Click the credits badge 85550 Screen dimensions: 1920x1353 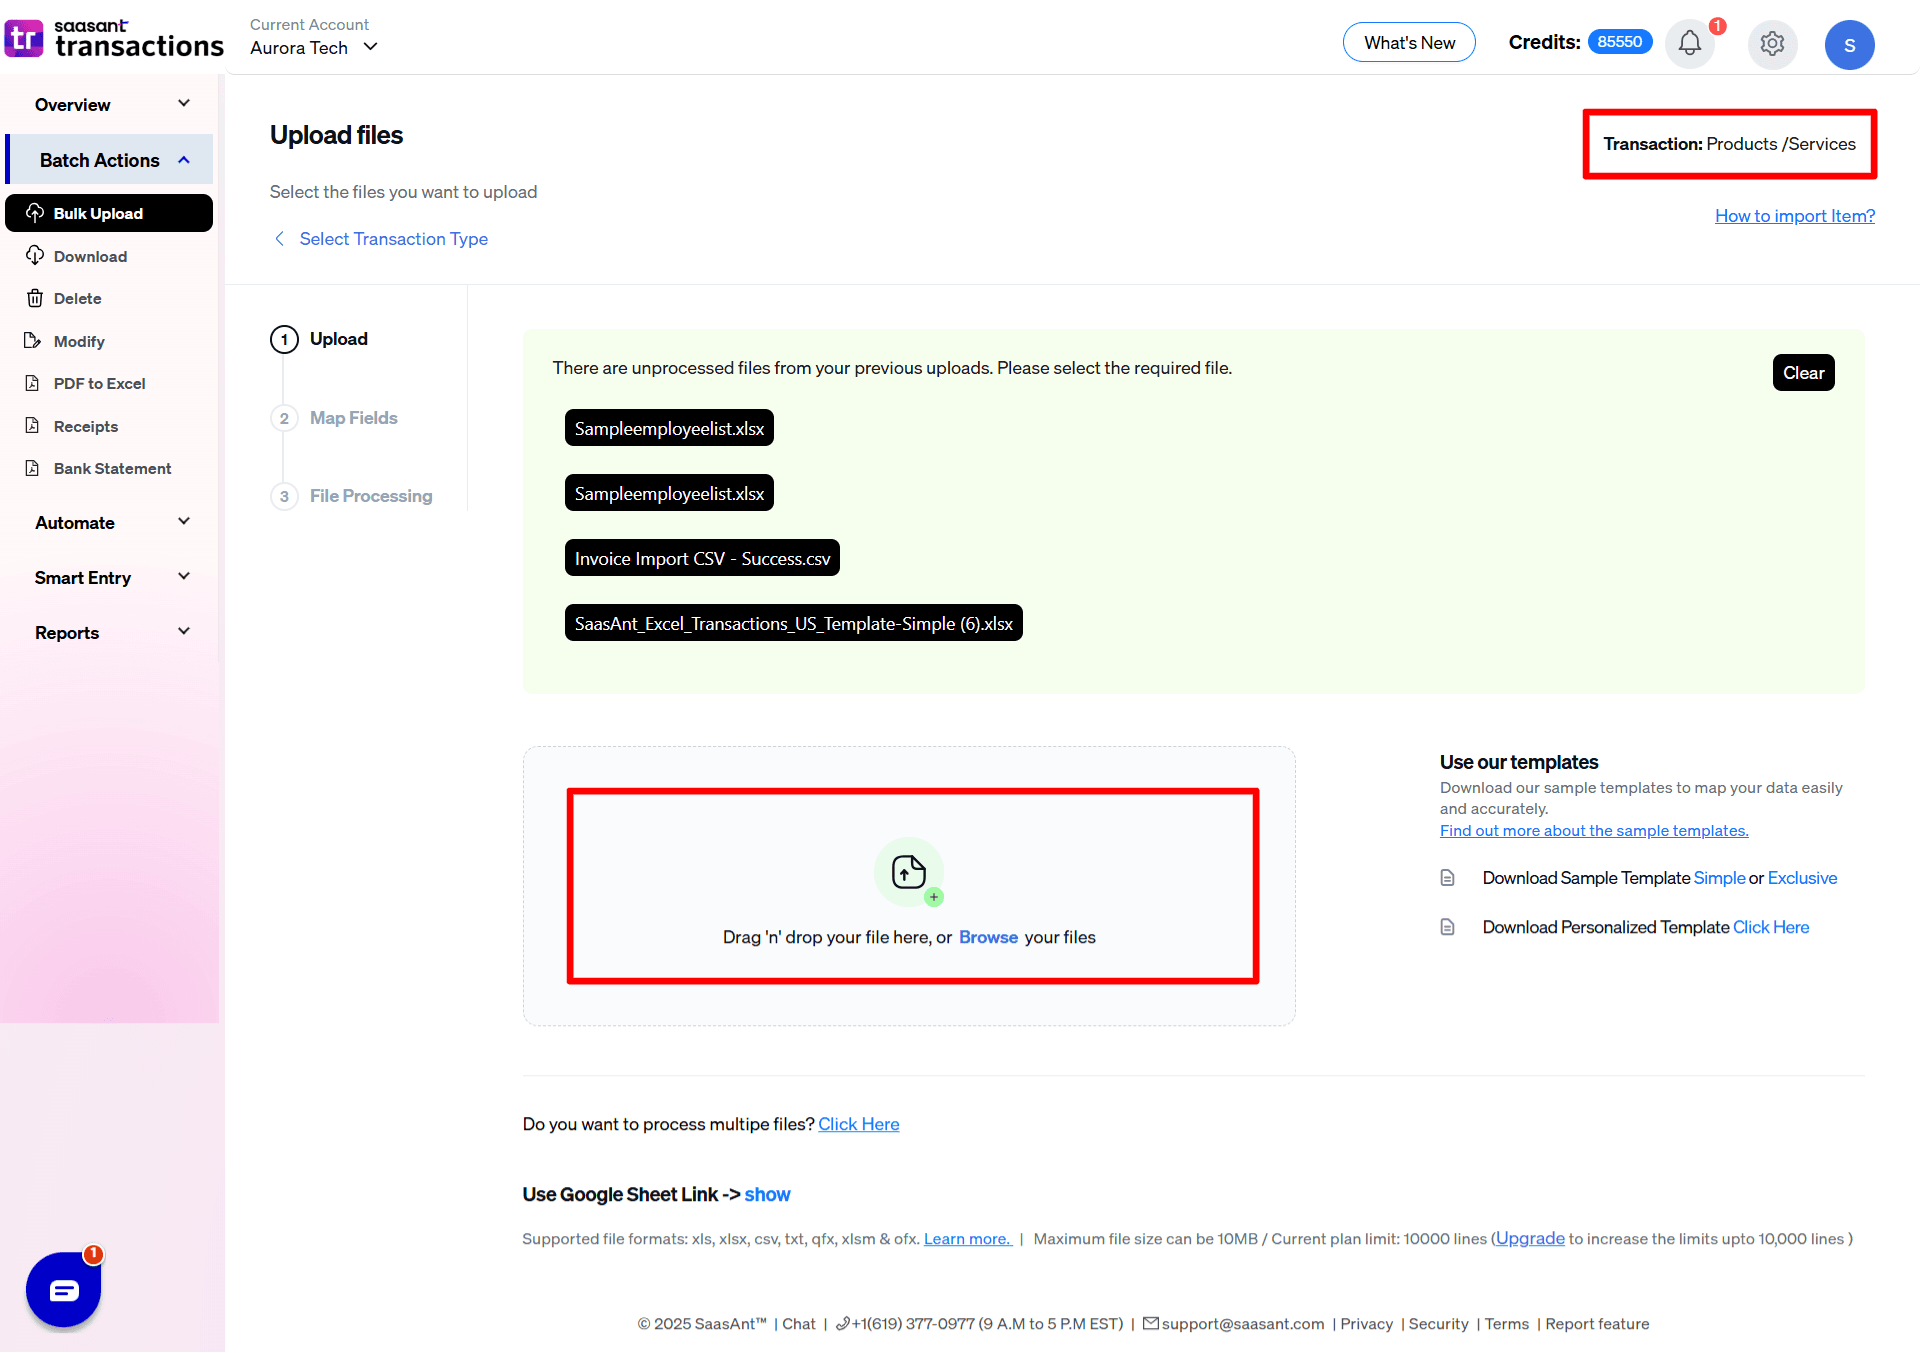click(x=1620, y=42)
